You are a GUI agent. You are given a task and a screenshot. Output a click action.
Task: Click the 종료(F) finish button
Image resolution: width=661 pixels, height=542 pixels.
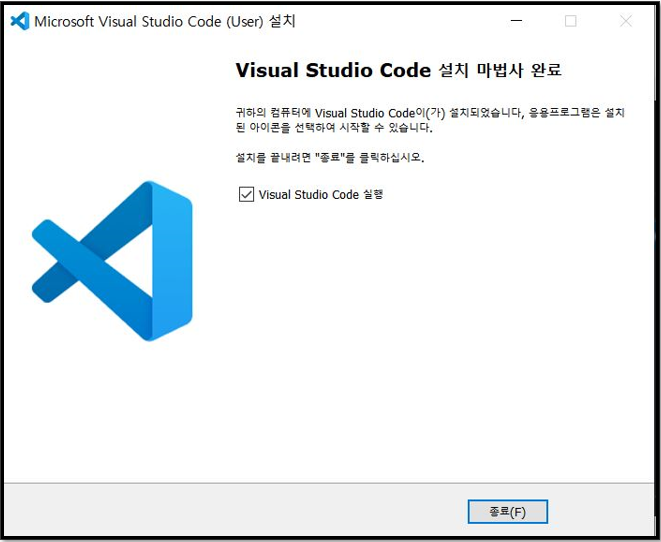coord(508,512)
